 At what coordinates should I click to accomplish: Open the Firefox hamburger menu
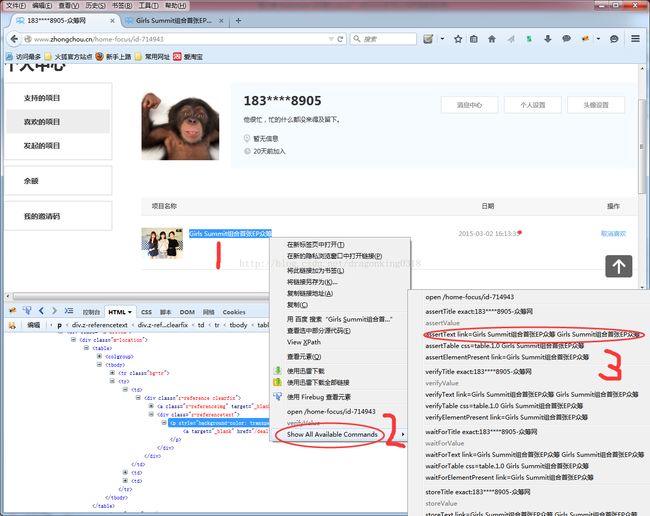pyautogui.click(x=635, y=39)
